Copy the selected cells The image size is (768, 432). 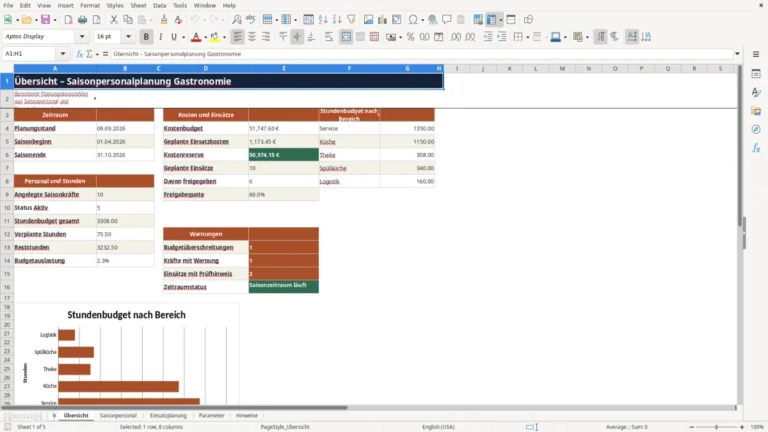tap(128, 20)
